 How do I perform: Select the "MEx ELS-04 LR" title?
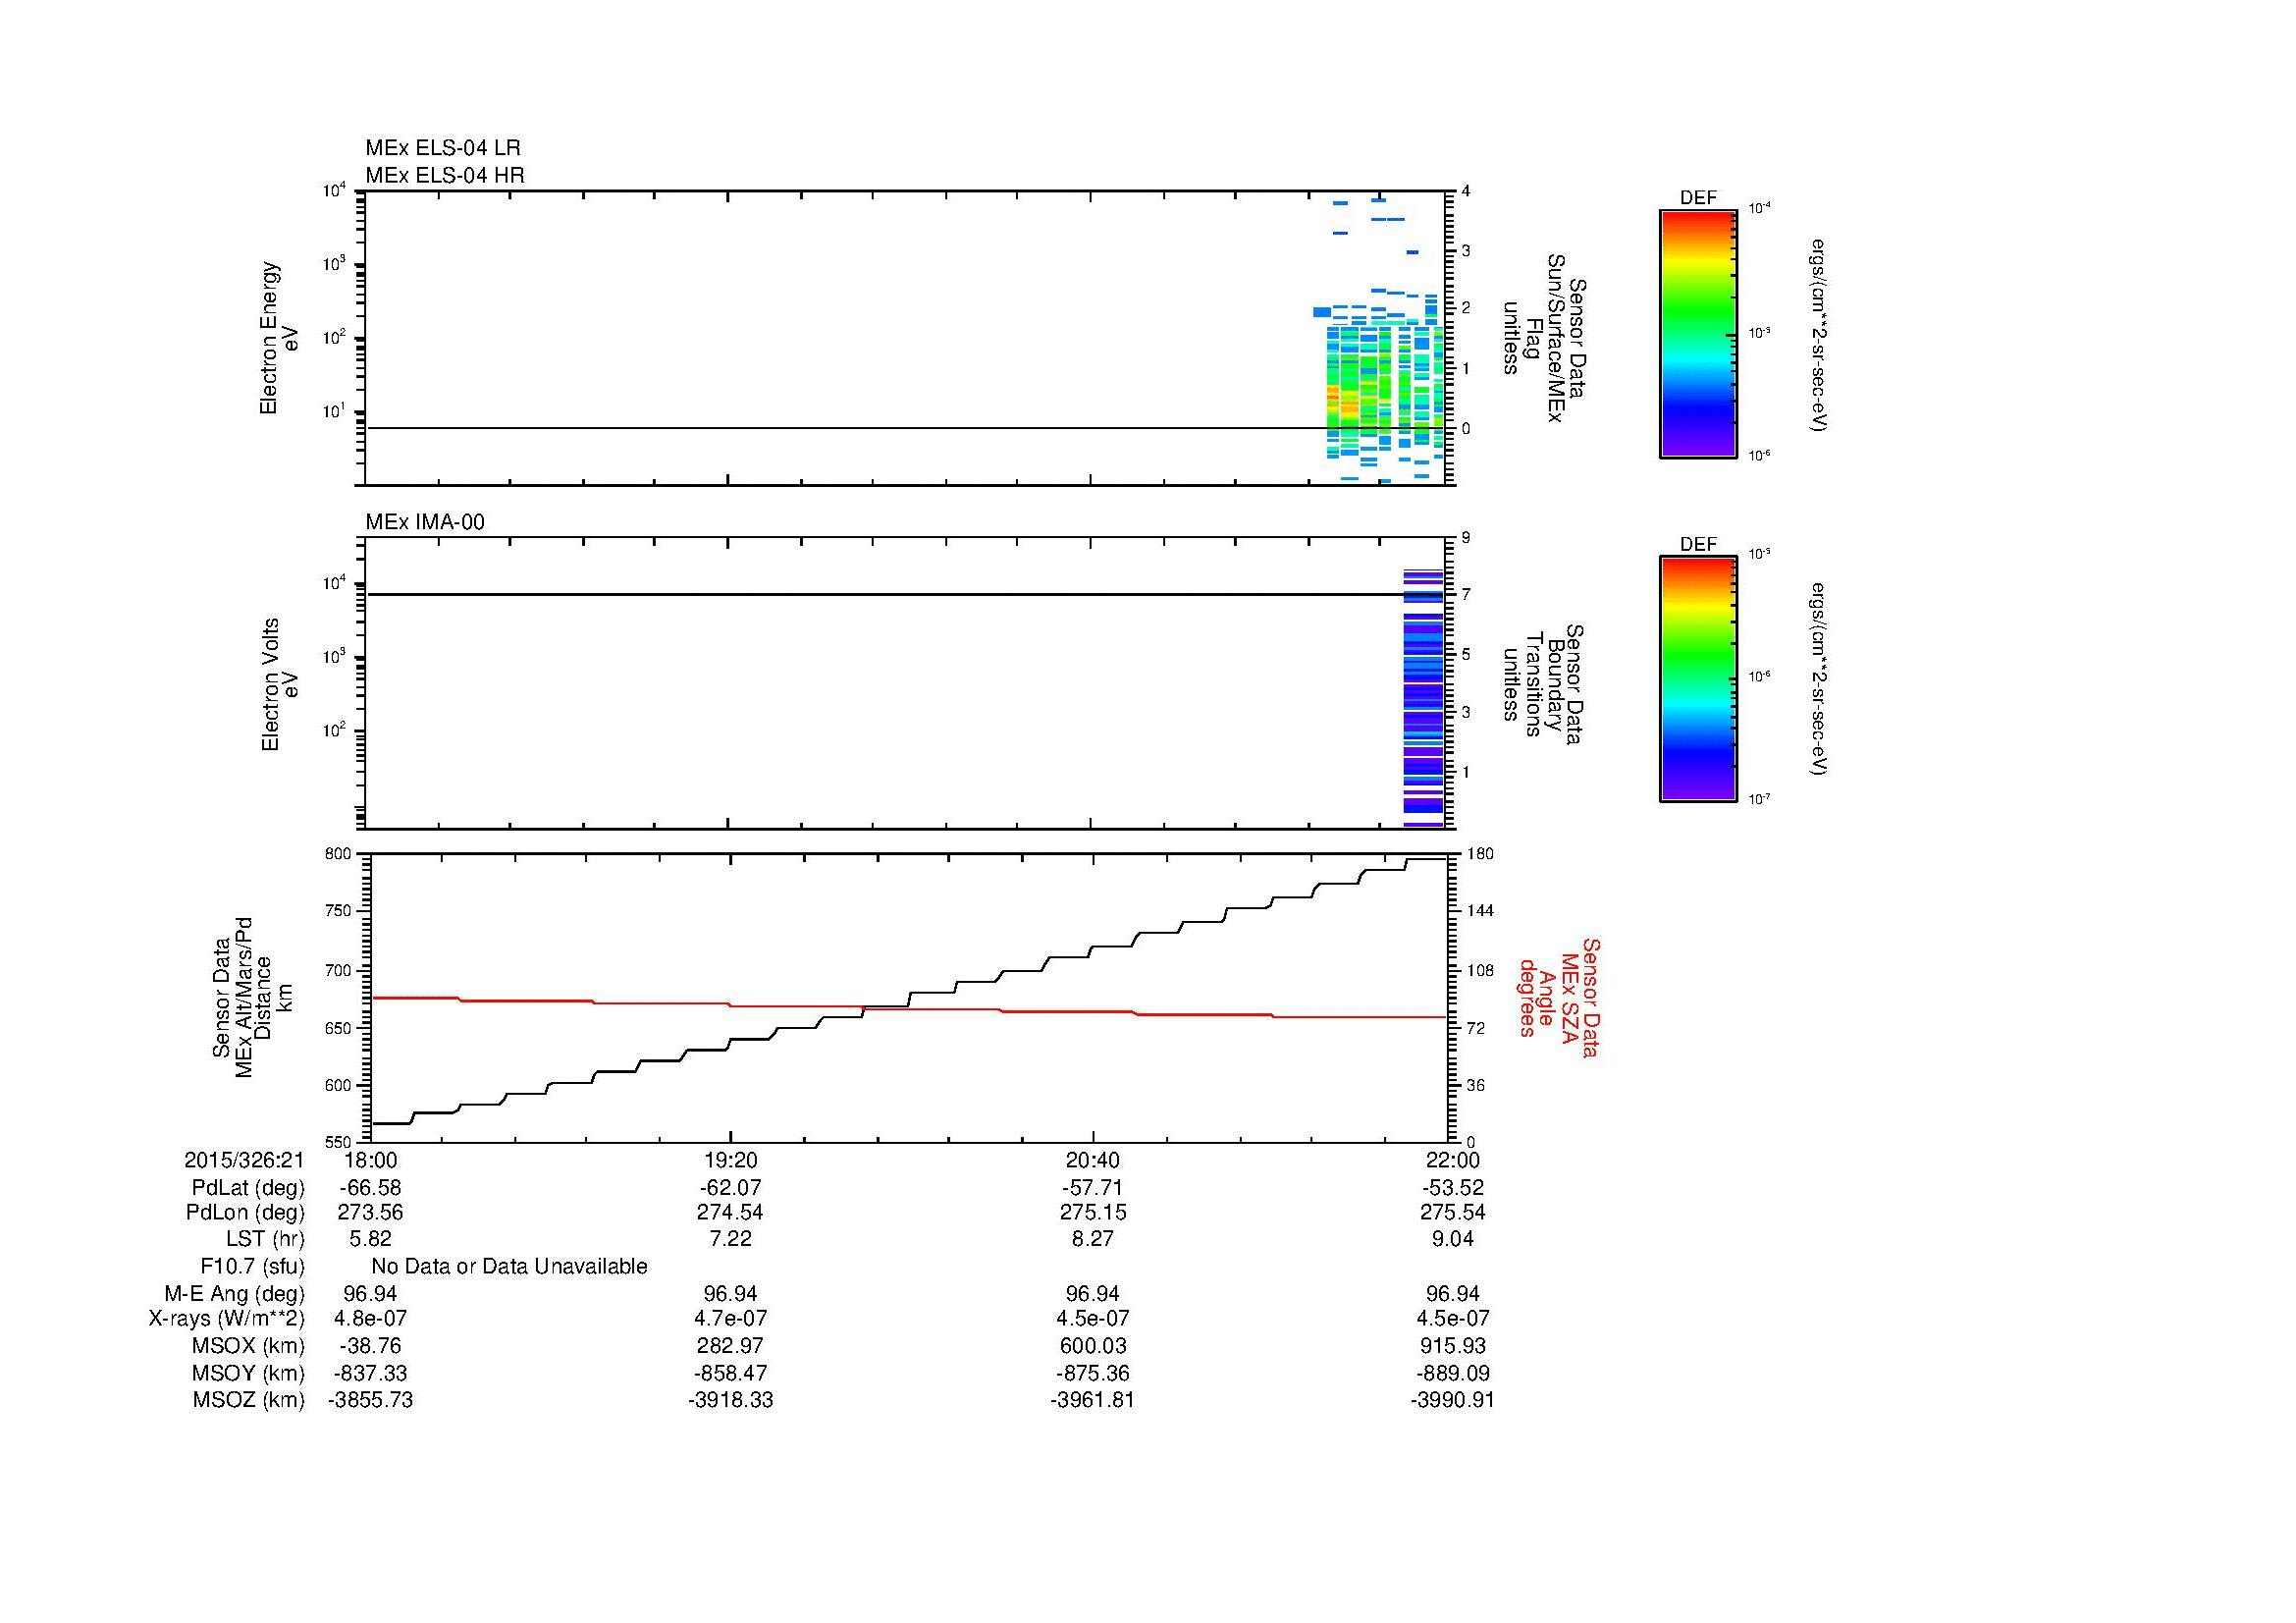443,148
